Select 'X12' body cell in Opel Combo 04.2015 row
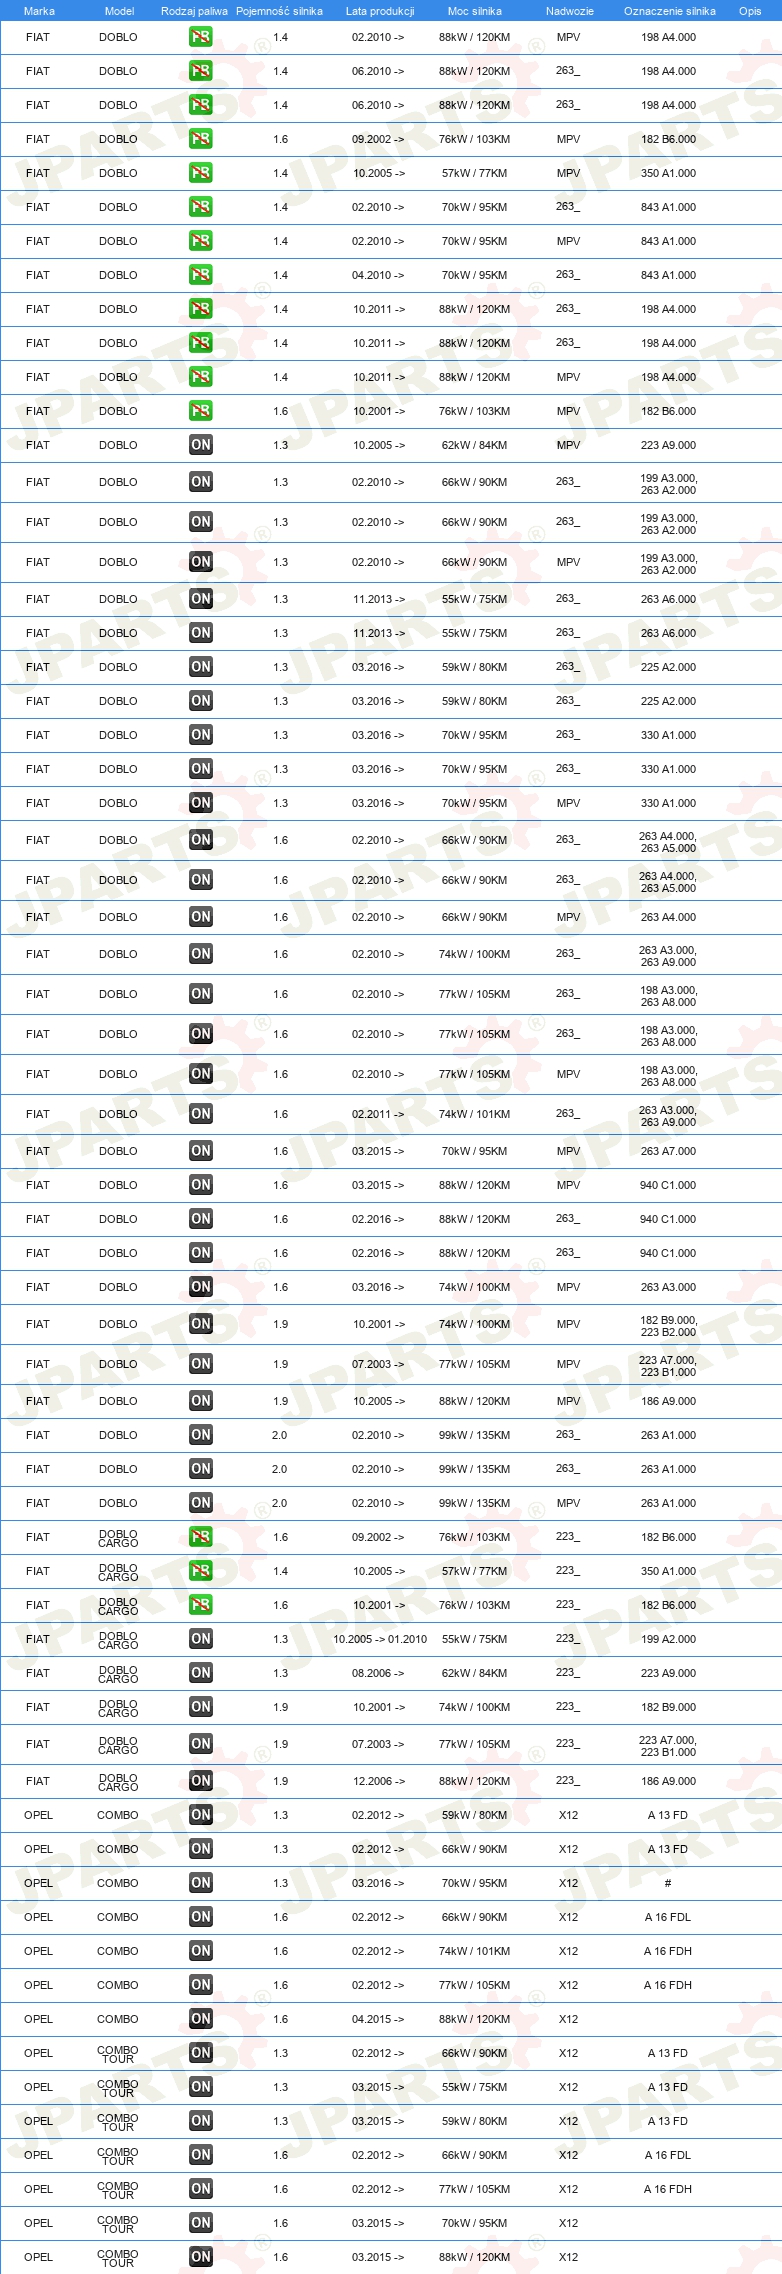Viewport: 782px width, 2274px height. (x=568, y=2019)
